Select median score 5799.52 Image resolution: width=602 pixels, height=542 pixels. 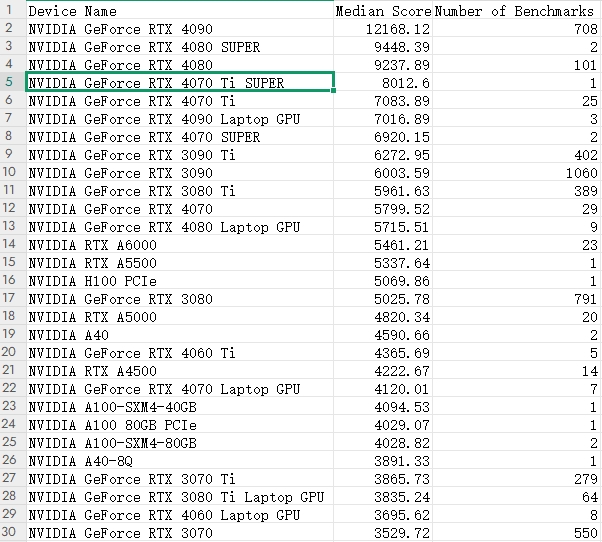[x=383, y=208]
